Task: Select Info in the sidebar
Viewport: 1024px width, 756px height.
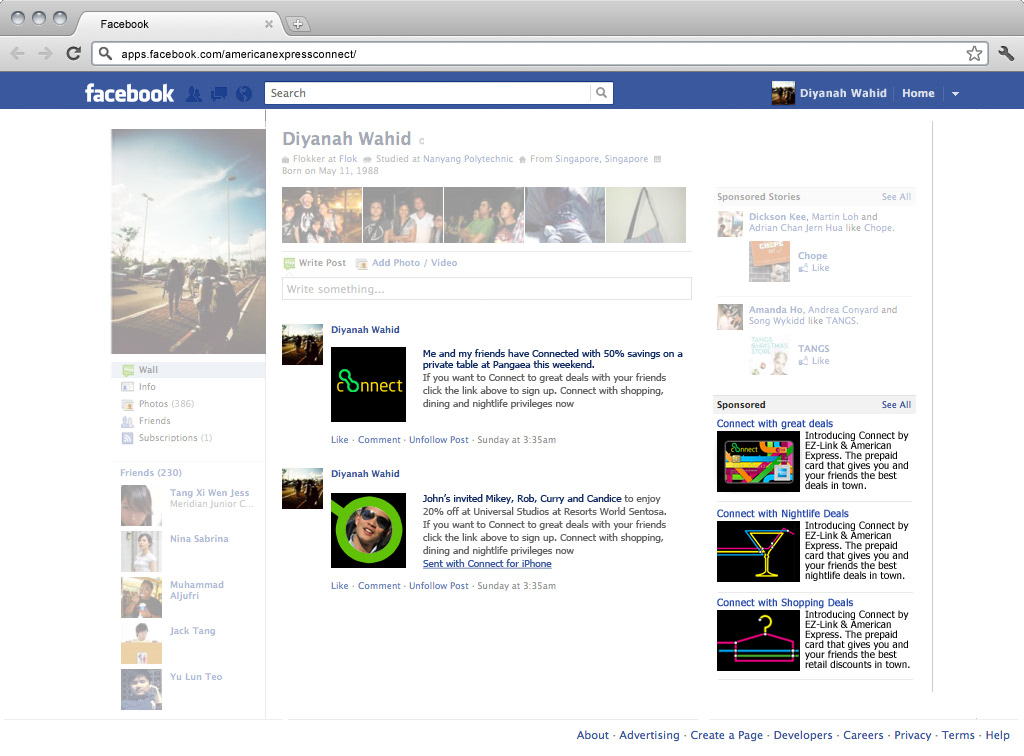Action: [147, 386]
